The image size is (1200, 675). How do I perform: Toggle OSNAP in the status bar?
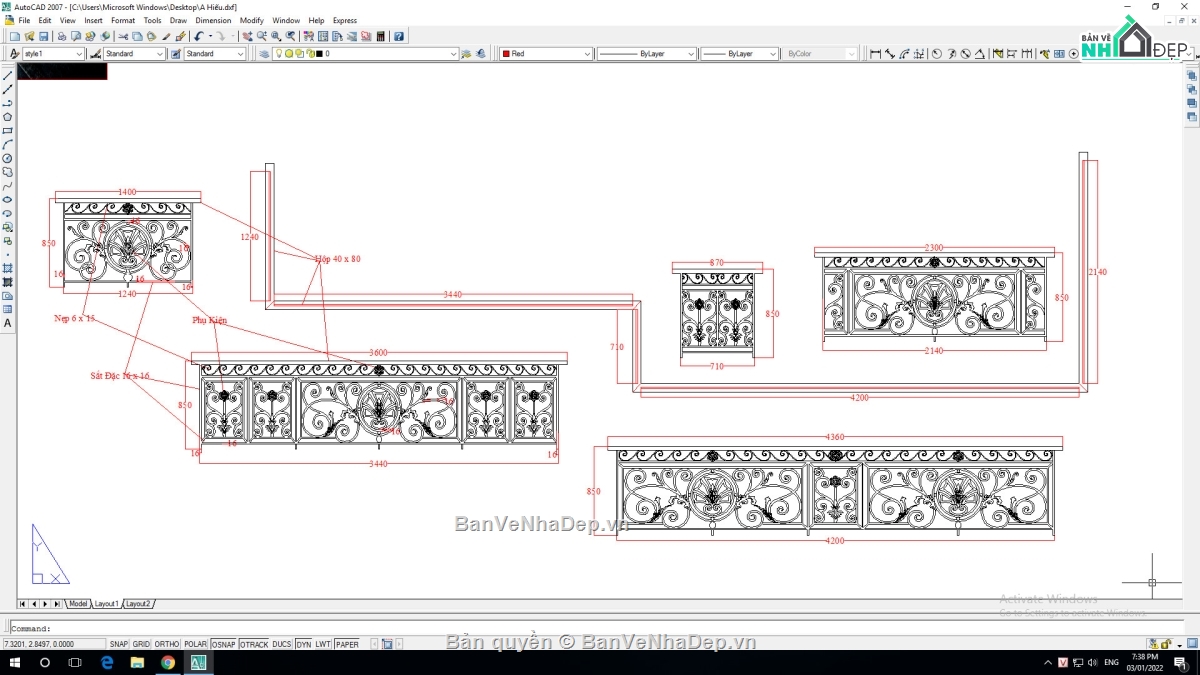[223, 644]
